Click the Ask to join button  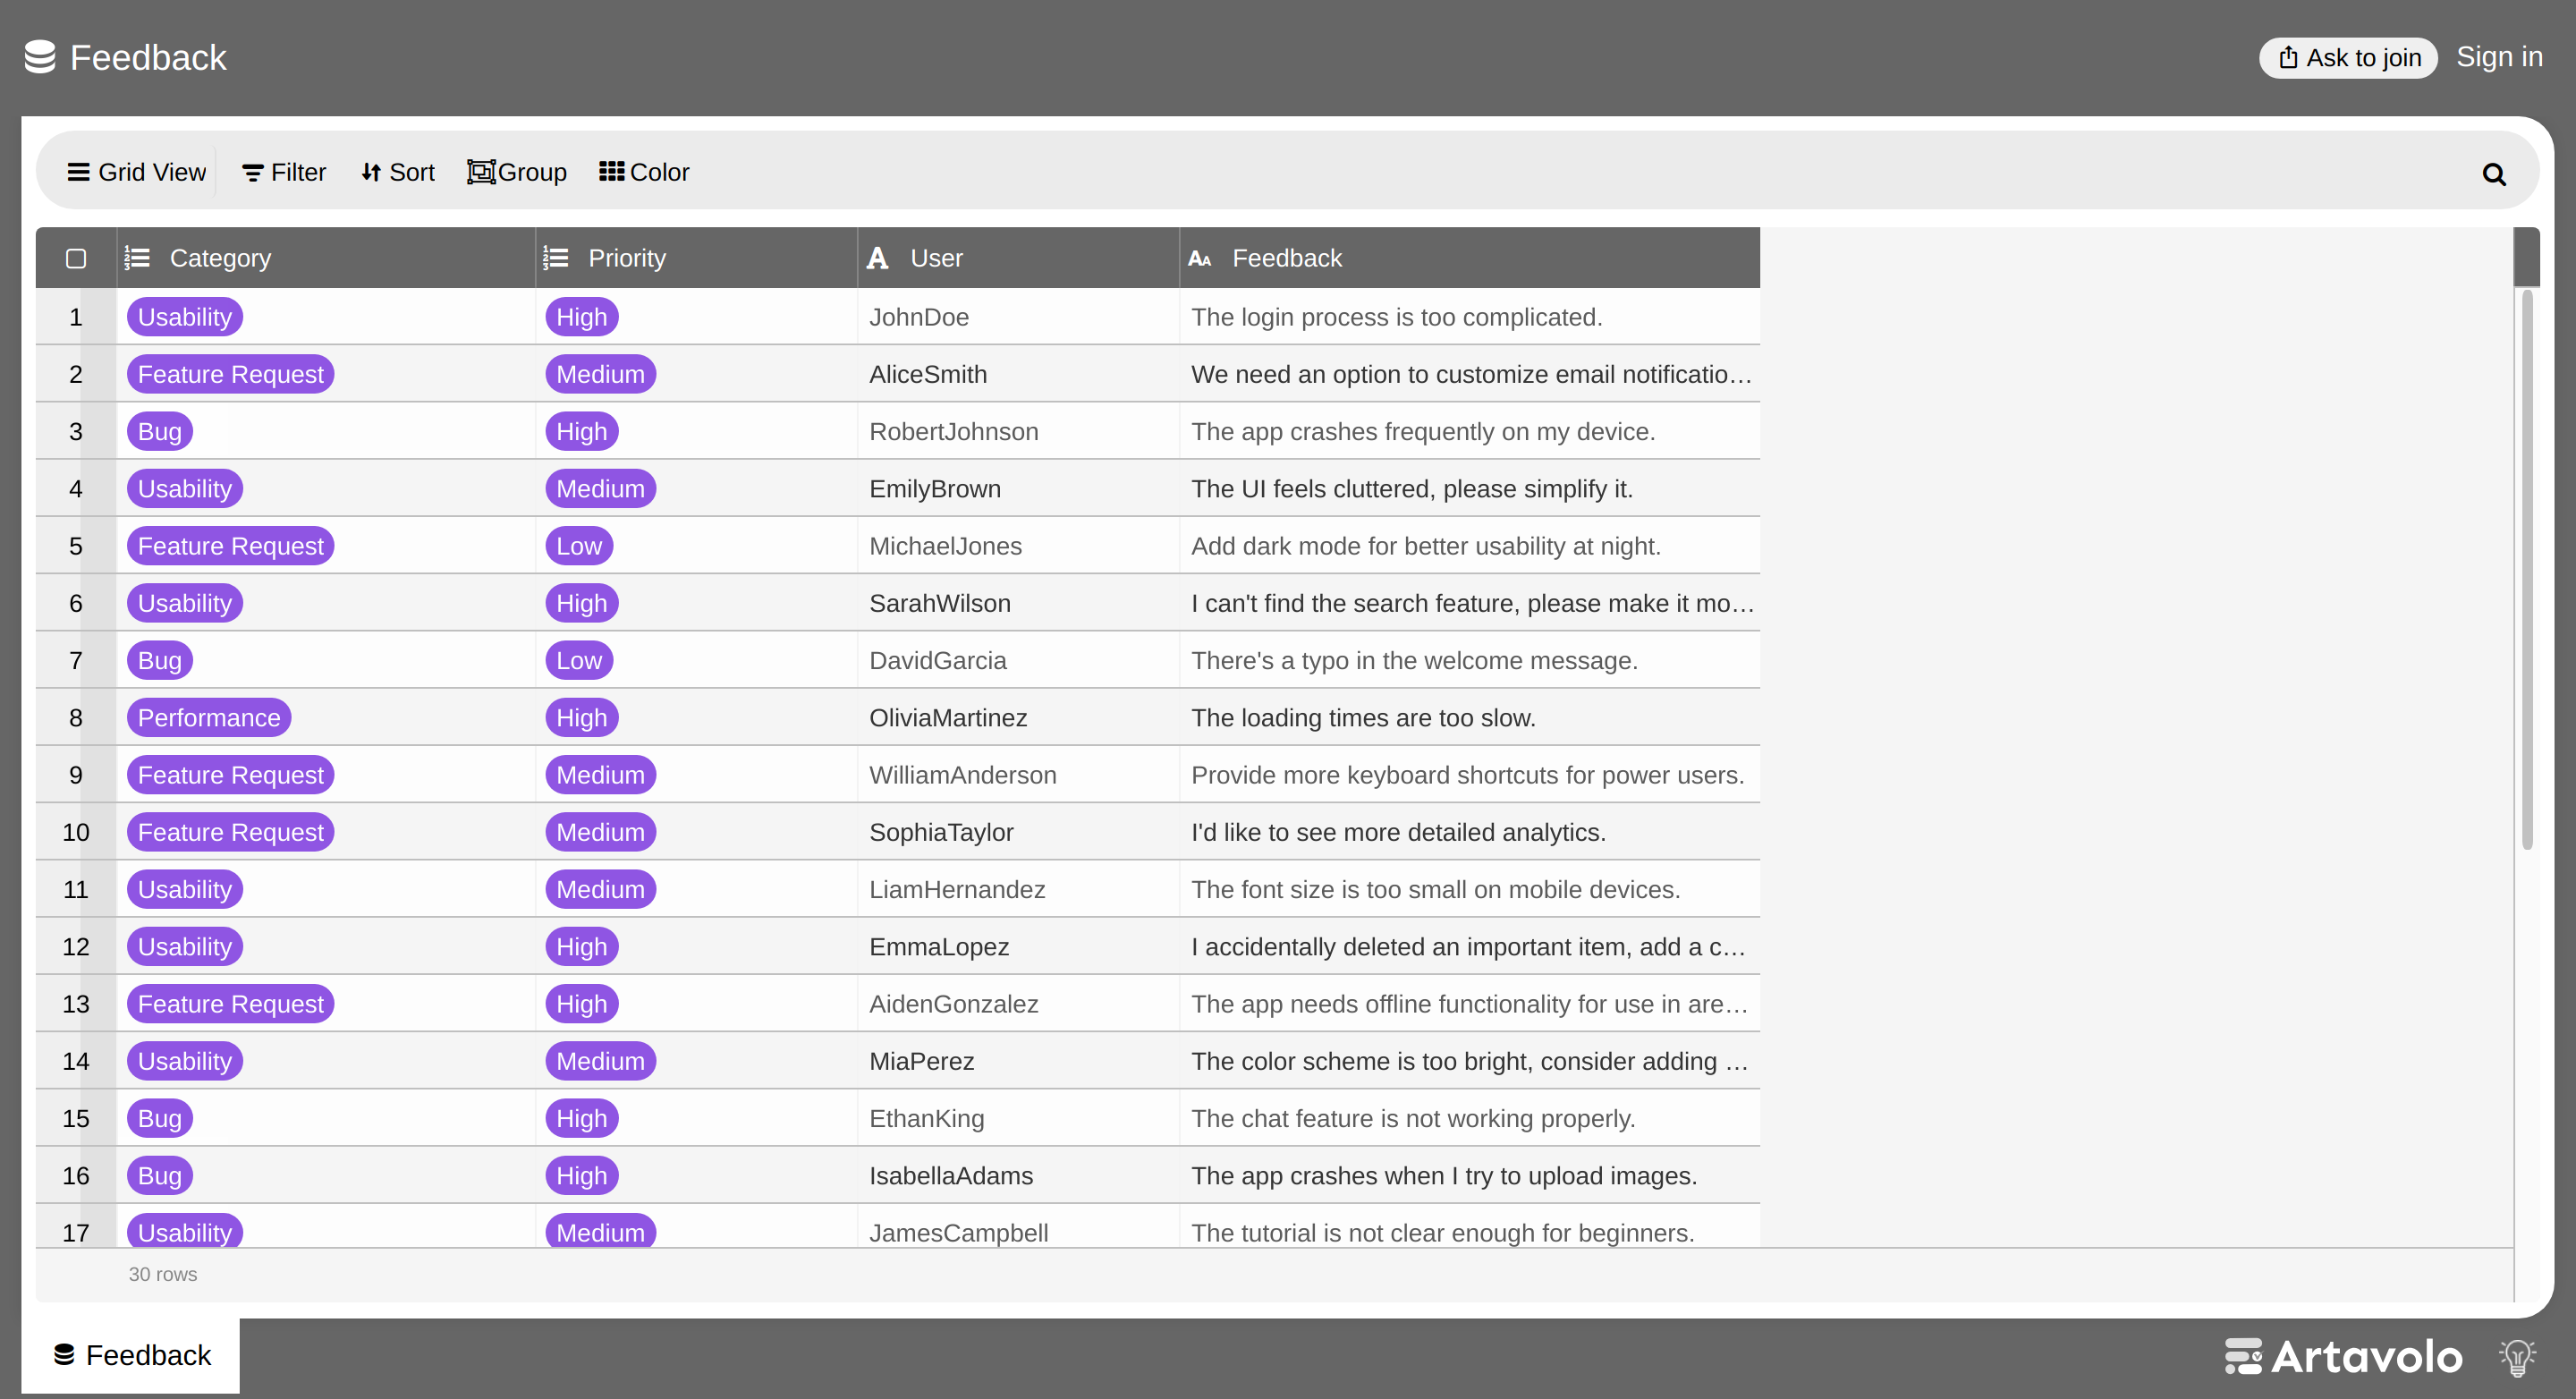[x=2348, y=58]
